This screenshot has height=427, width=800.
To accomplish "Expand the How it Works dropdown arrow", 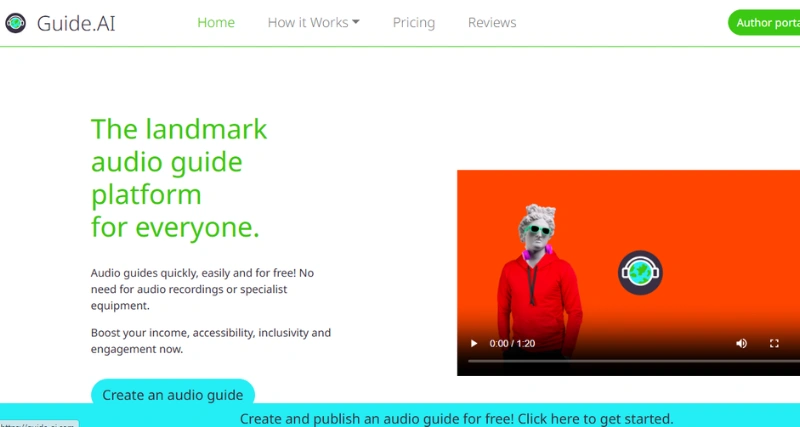I will coord(356,22).
